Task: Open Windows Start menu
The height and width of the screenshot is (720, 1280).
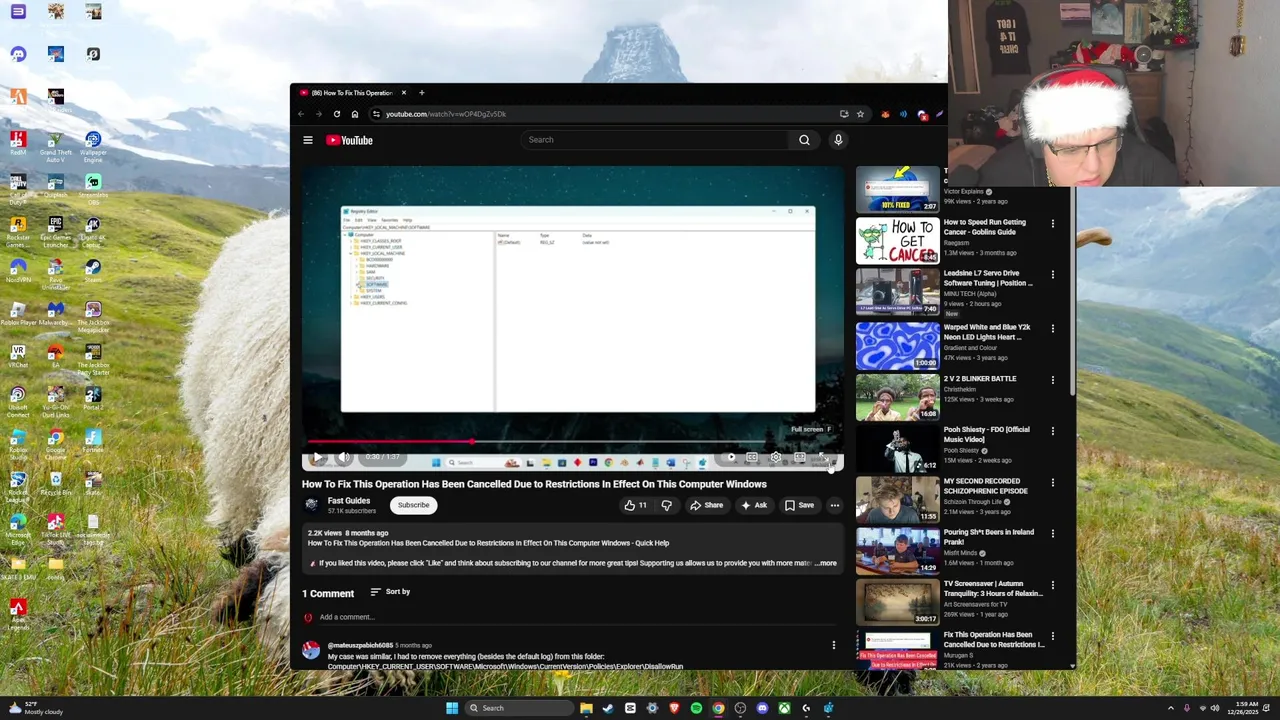Action: [x=452, y=708]
